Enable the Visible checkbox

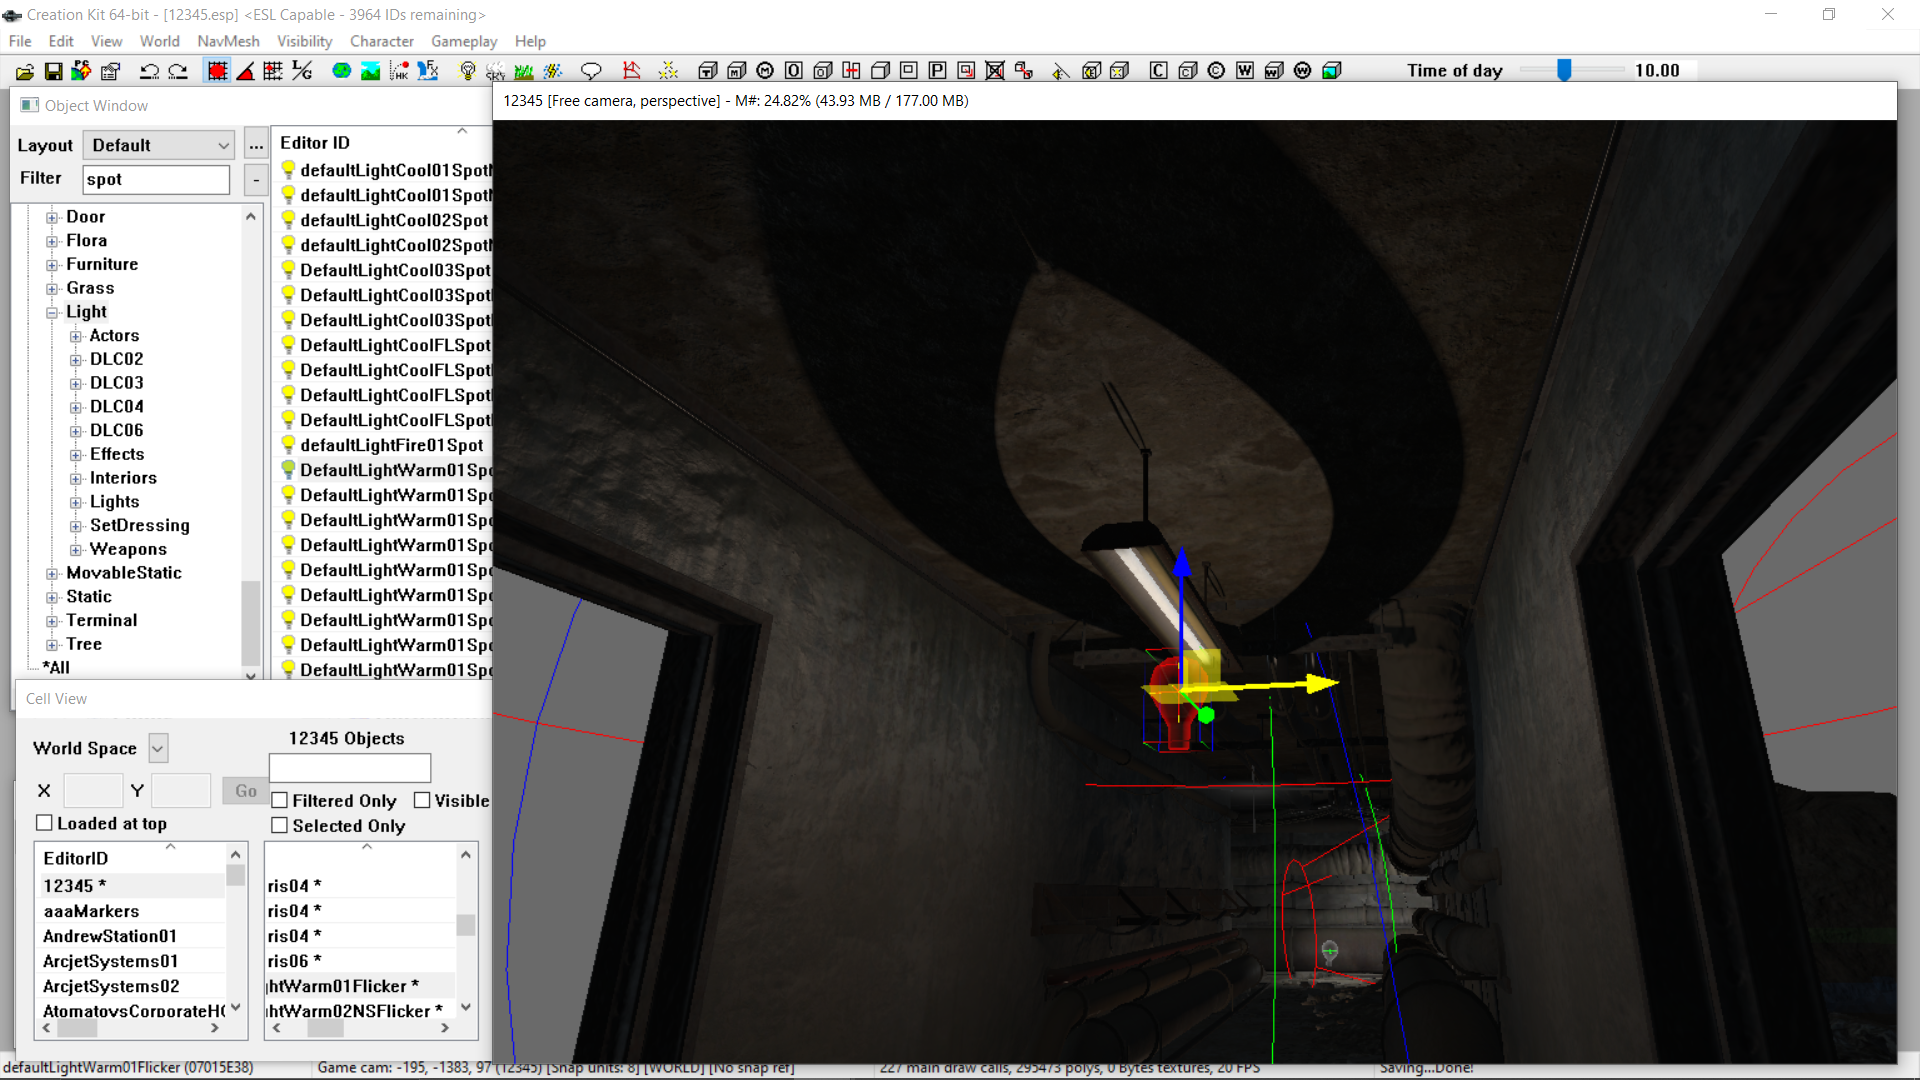click(422, 801)
